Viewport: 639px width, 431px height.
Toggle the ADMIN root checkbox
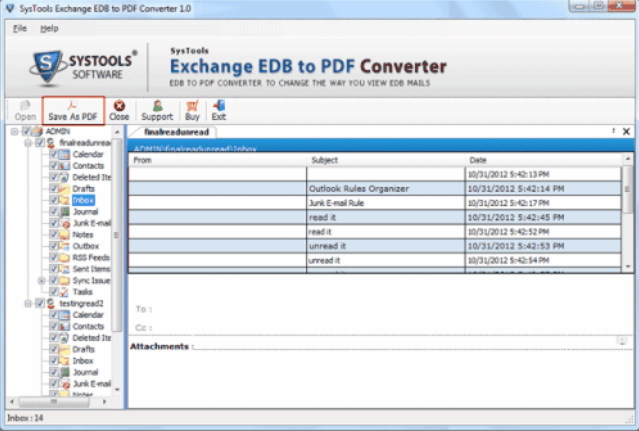coord(27,131)
